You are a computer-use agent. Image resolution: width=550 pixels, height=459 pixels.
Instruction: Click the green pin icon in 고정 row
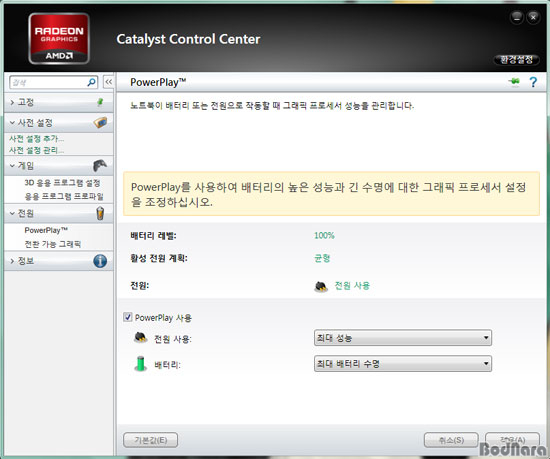click(100, 102)
